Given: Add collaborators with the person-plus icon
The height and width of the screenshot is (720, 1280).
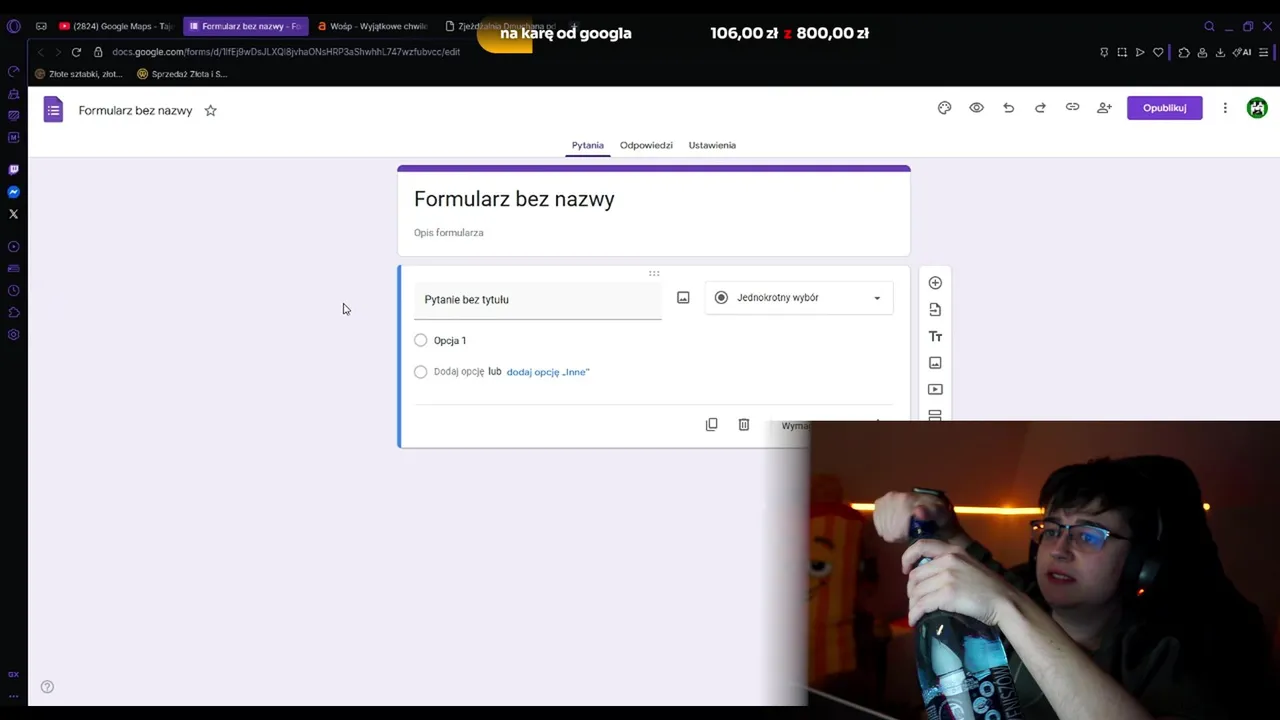Looking at the screenshot, I should [1104, 108].
